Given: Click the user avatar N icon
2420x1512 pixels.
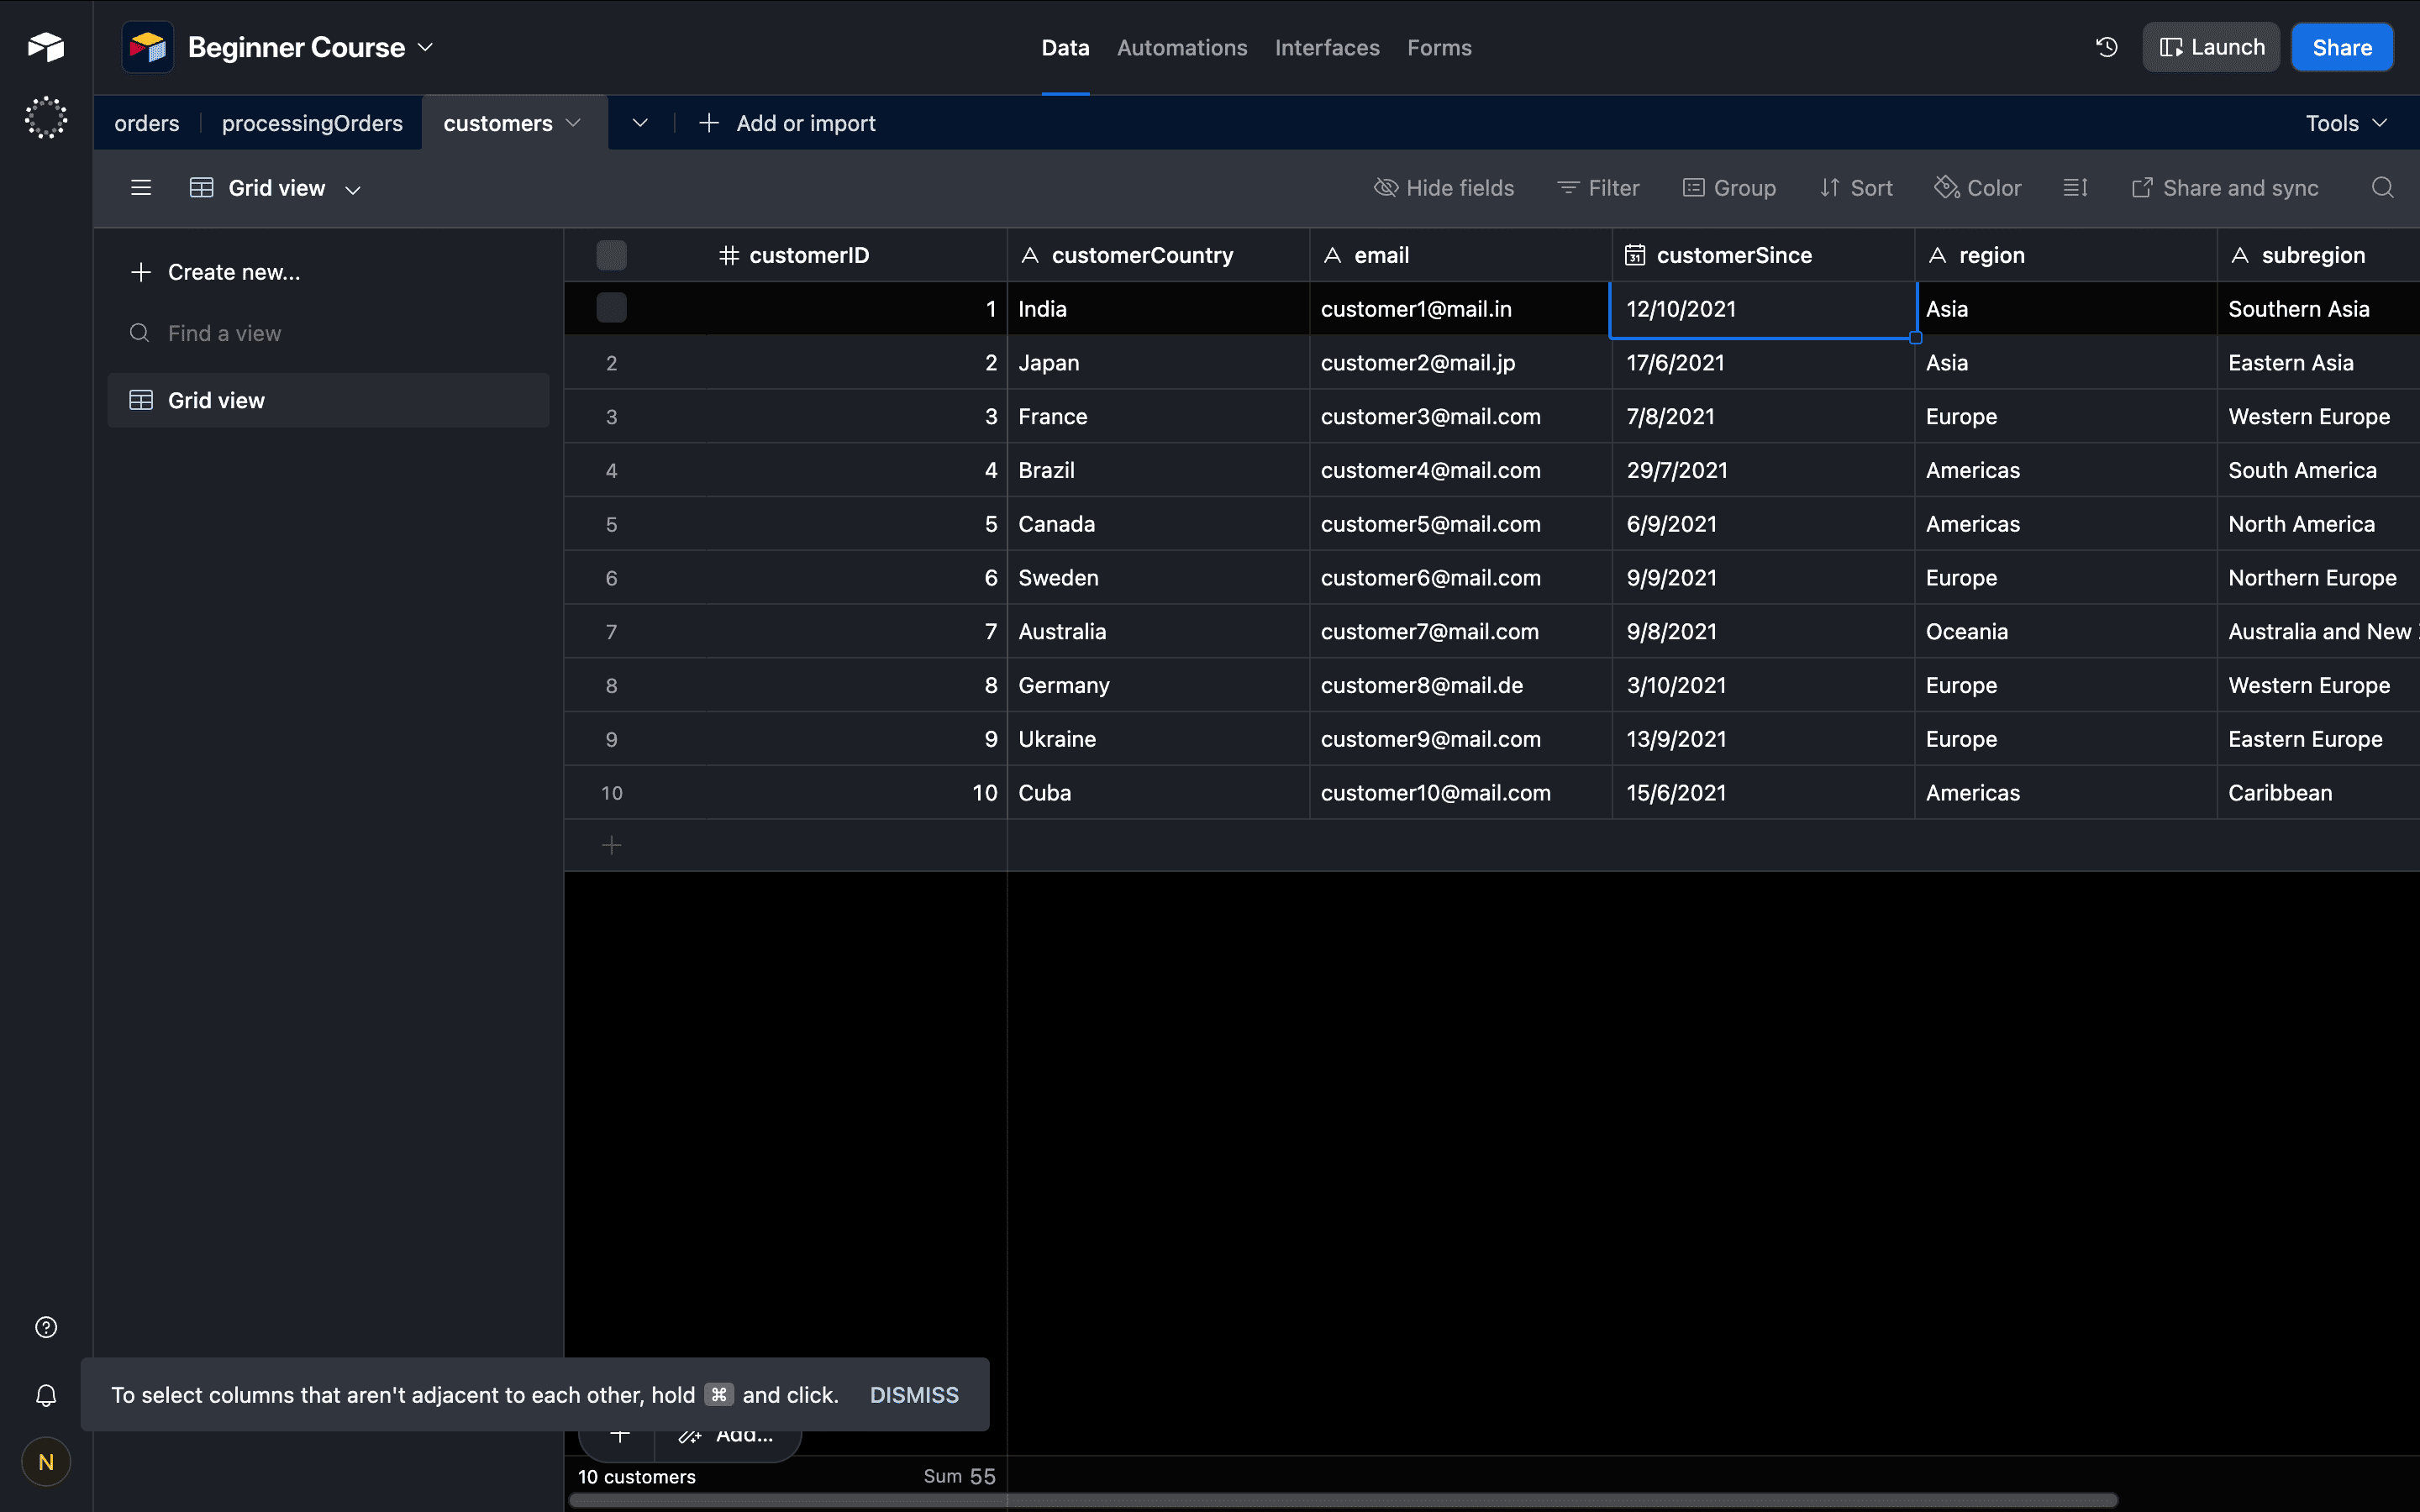Looking at the screenshot, I should coord(46,1462).
